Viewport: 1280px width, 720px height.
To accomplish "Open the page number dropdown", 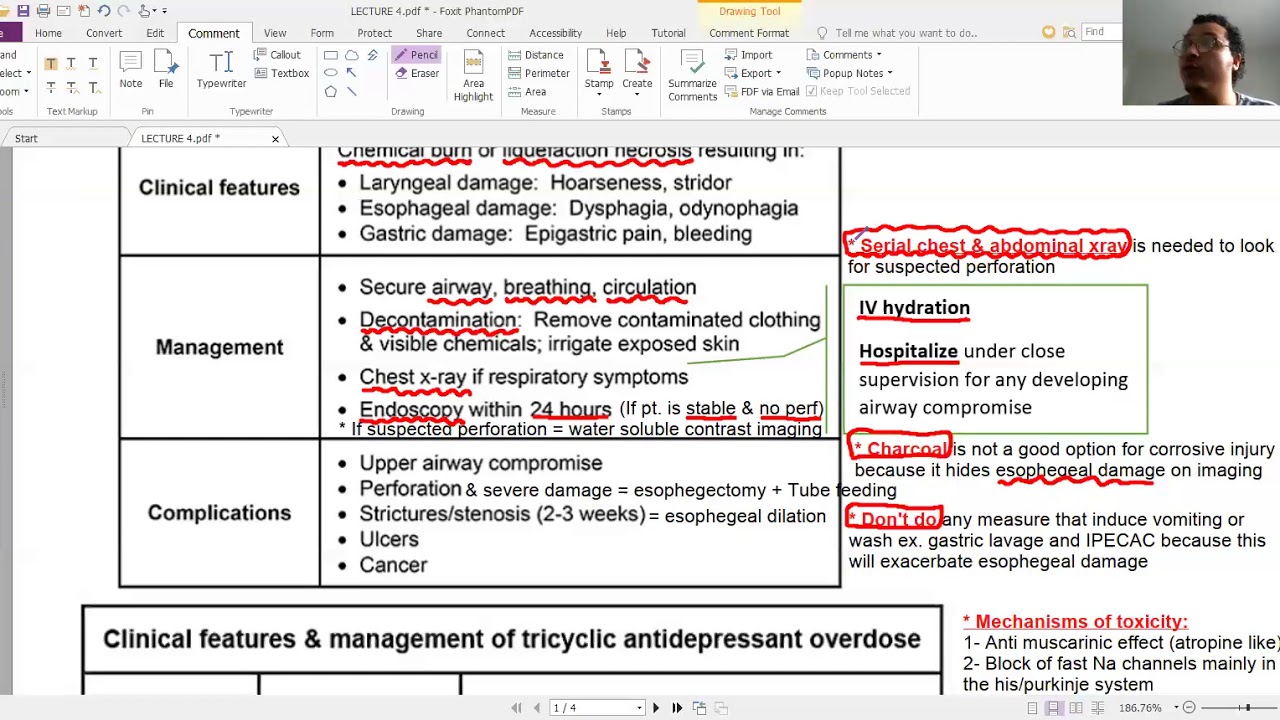I will click(639, 708).
